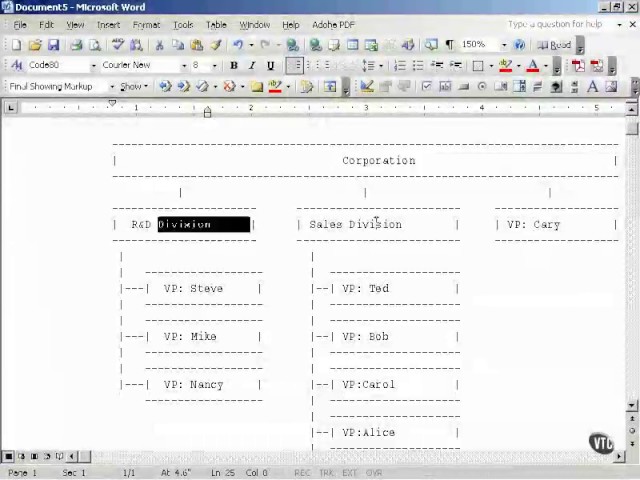Screen dimensions: 640x480
Task: Apply numbered list formatting
Action: pyautogui.click(x=400, y=66)
